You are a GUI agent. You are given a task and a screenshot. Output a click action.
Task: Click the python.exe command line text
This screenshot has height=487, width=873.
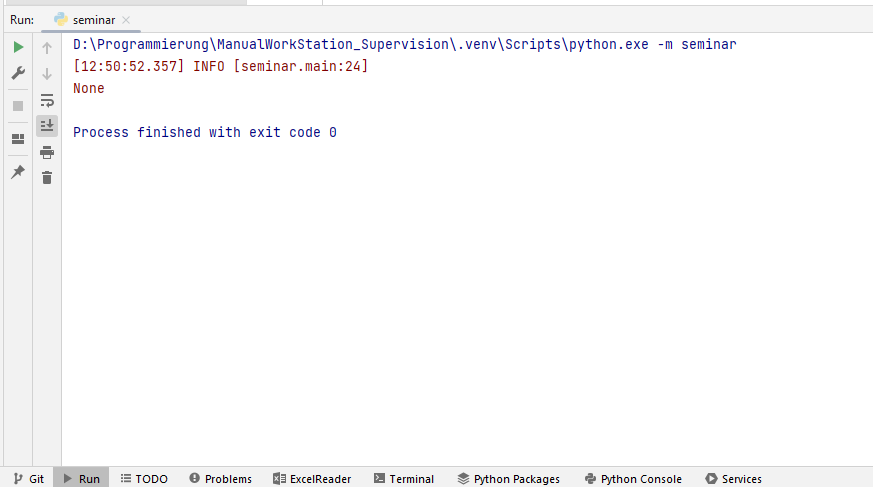pos(405,45)
